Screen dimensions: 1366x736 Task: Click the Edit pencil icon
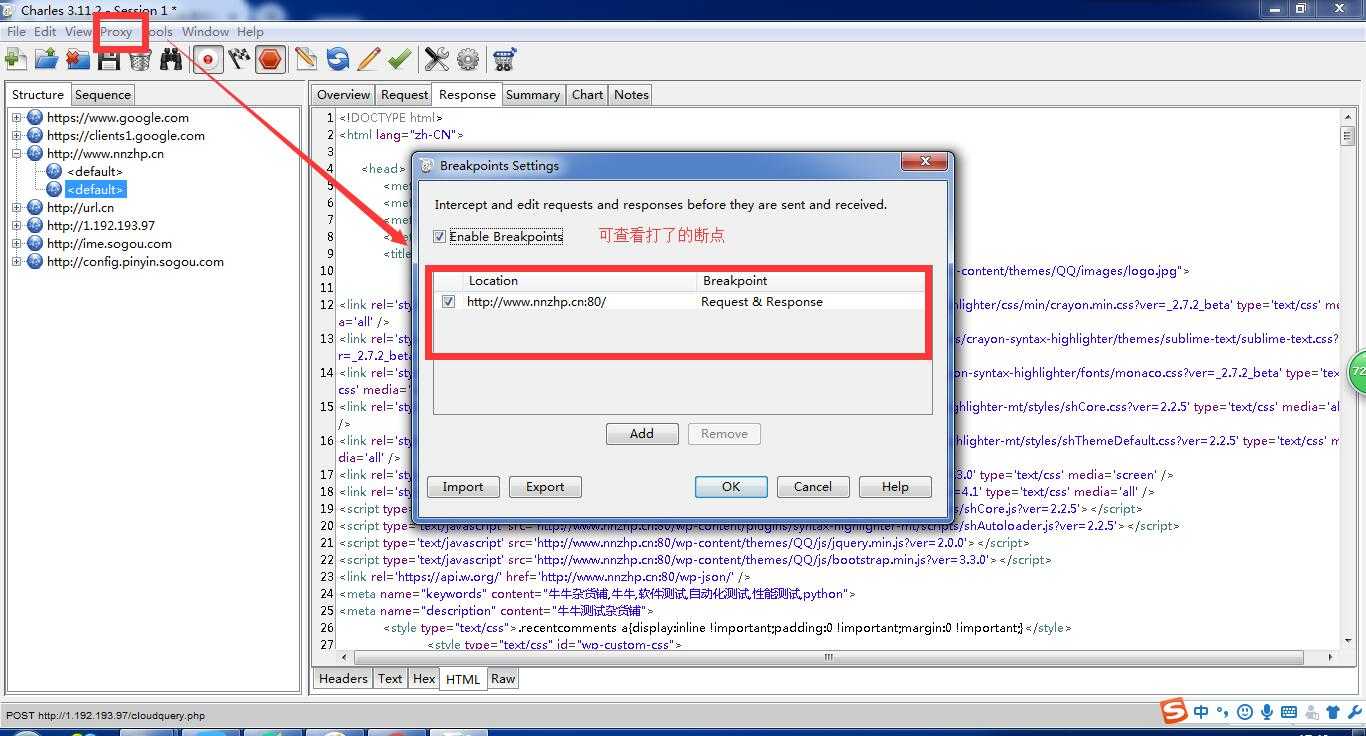coord(369,60)
